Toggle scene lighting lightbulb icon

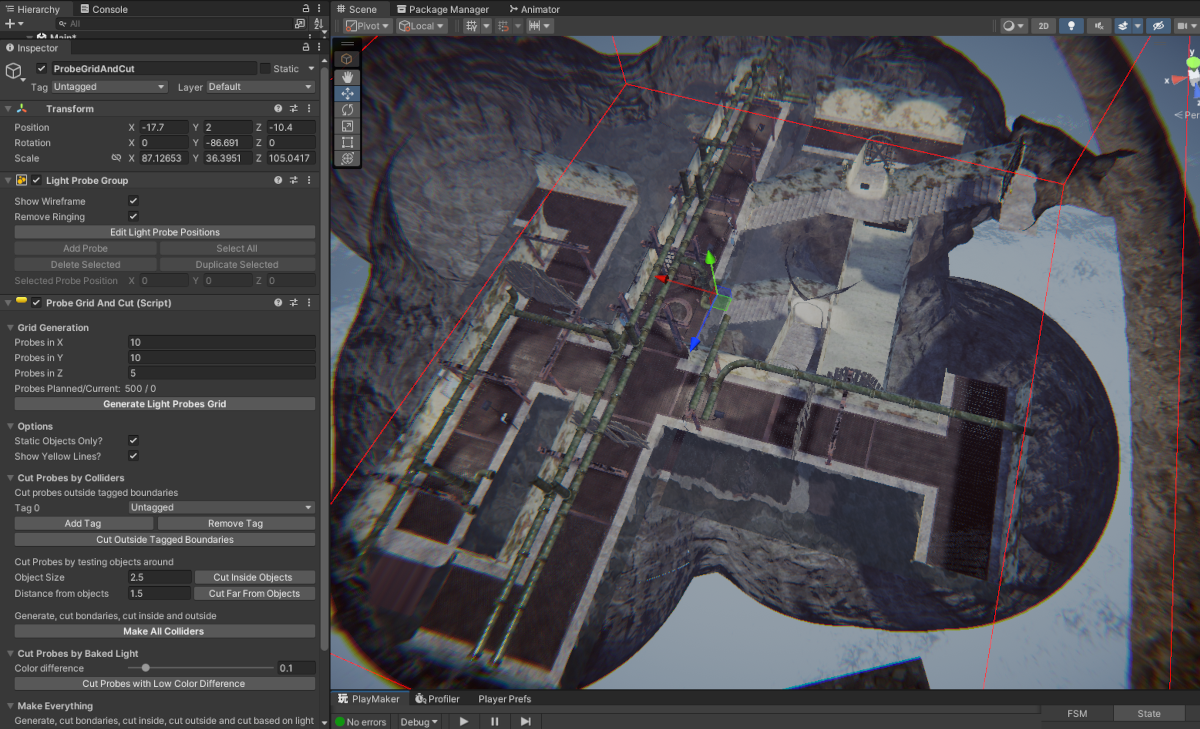(x=1072, y=26)
